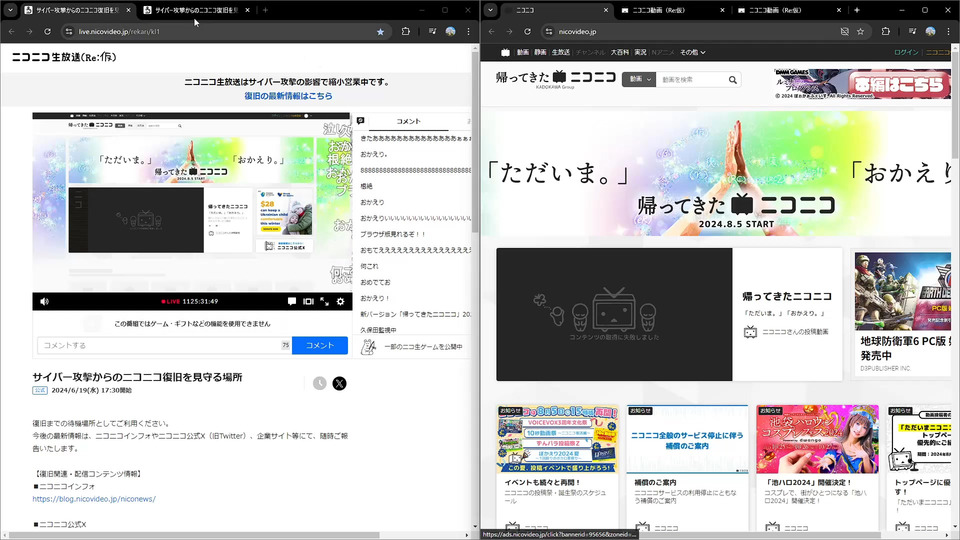Open 実況 in the niconico navigation bar
Screen dimensions: 960x540
[x=640, y=52]
